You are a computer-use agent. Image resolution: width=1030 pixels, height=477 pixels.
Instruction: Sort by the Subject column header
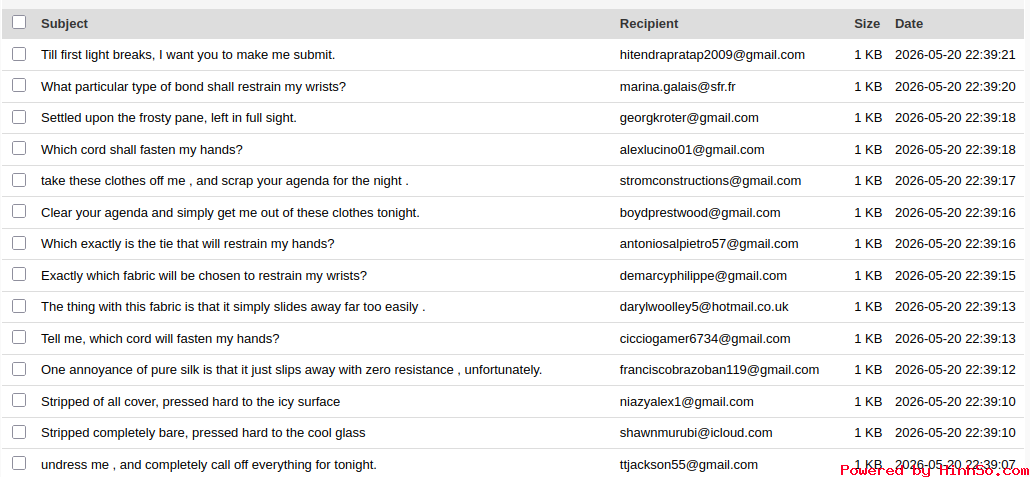click(x=64, y=24)
